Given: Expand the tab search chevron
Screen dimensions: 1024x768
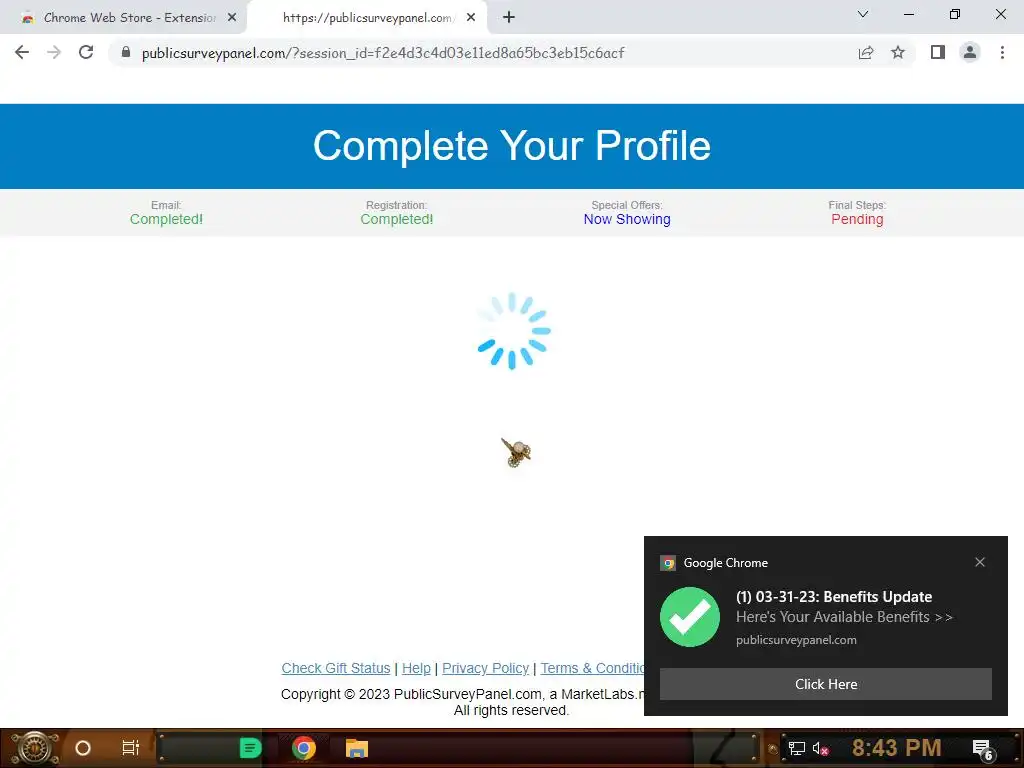Looking at the screenshot, I should [x=863, y=14].
